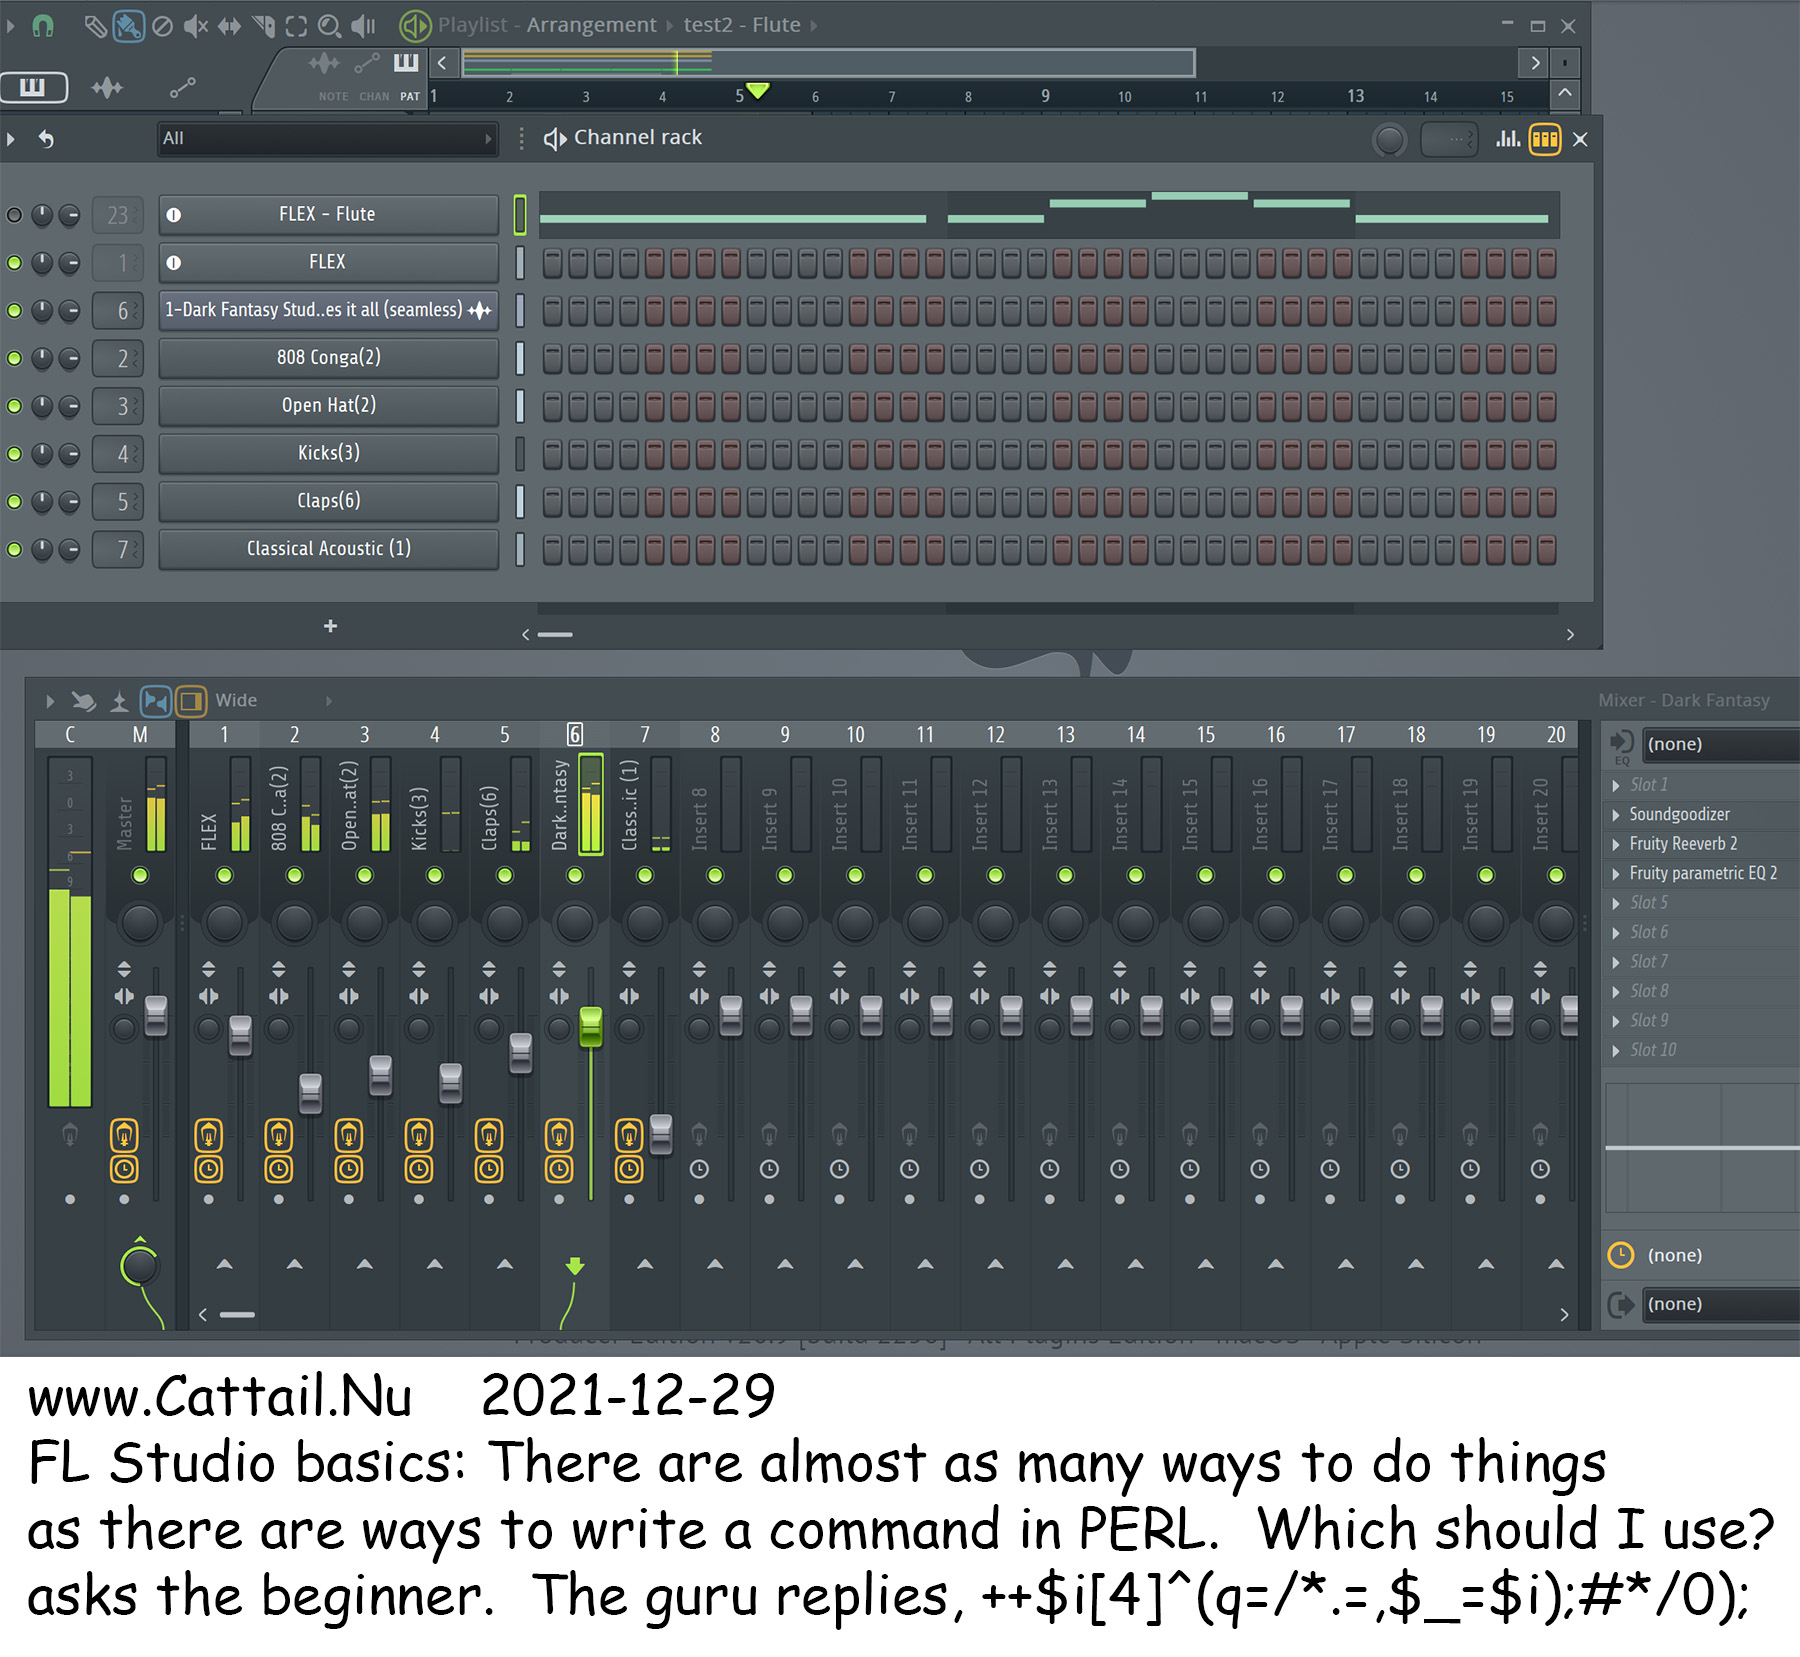Toggle the mixer blue meter-wave view icon
This screenshot has height=1657, width=1800.
pos(155,701)
